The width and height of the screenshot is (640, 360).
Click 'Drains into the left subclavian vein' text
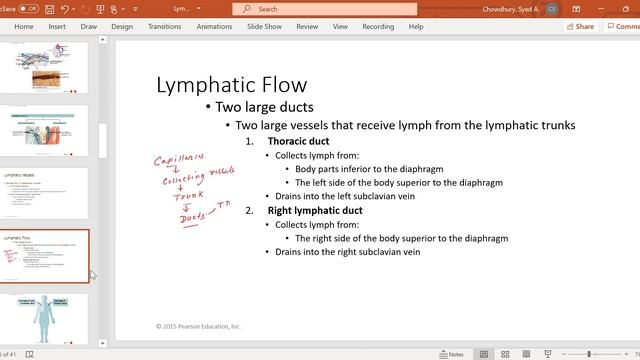[345, 196]
